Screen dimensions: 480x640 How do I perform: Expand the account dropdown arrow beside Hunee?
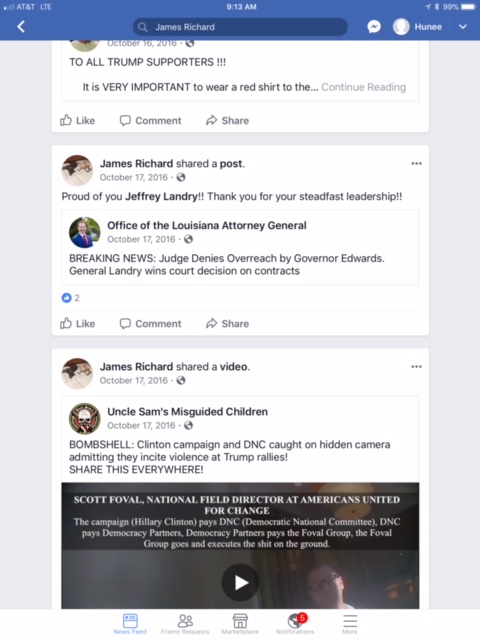[462, 27]
